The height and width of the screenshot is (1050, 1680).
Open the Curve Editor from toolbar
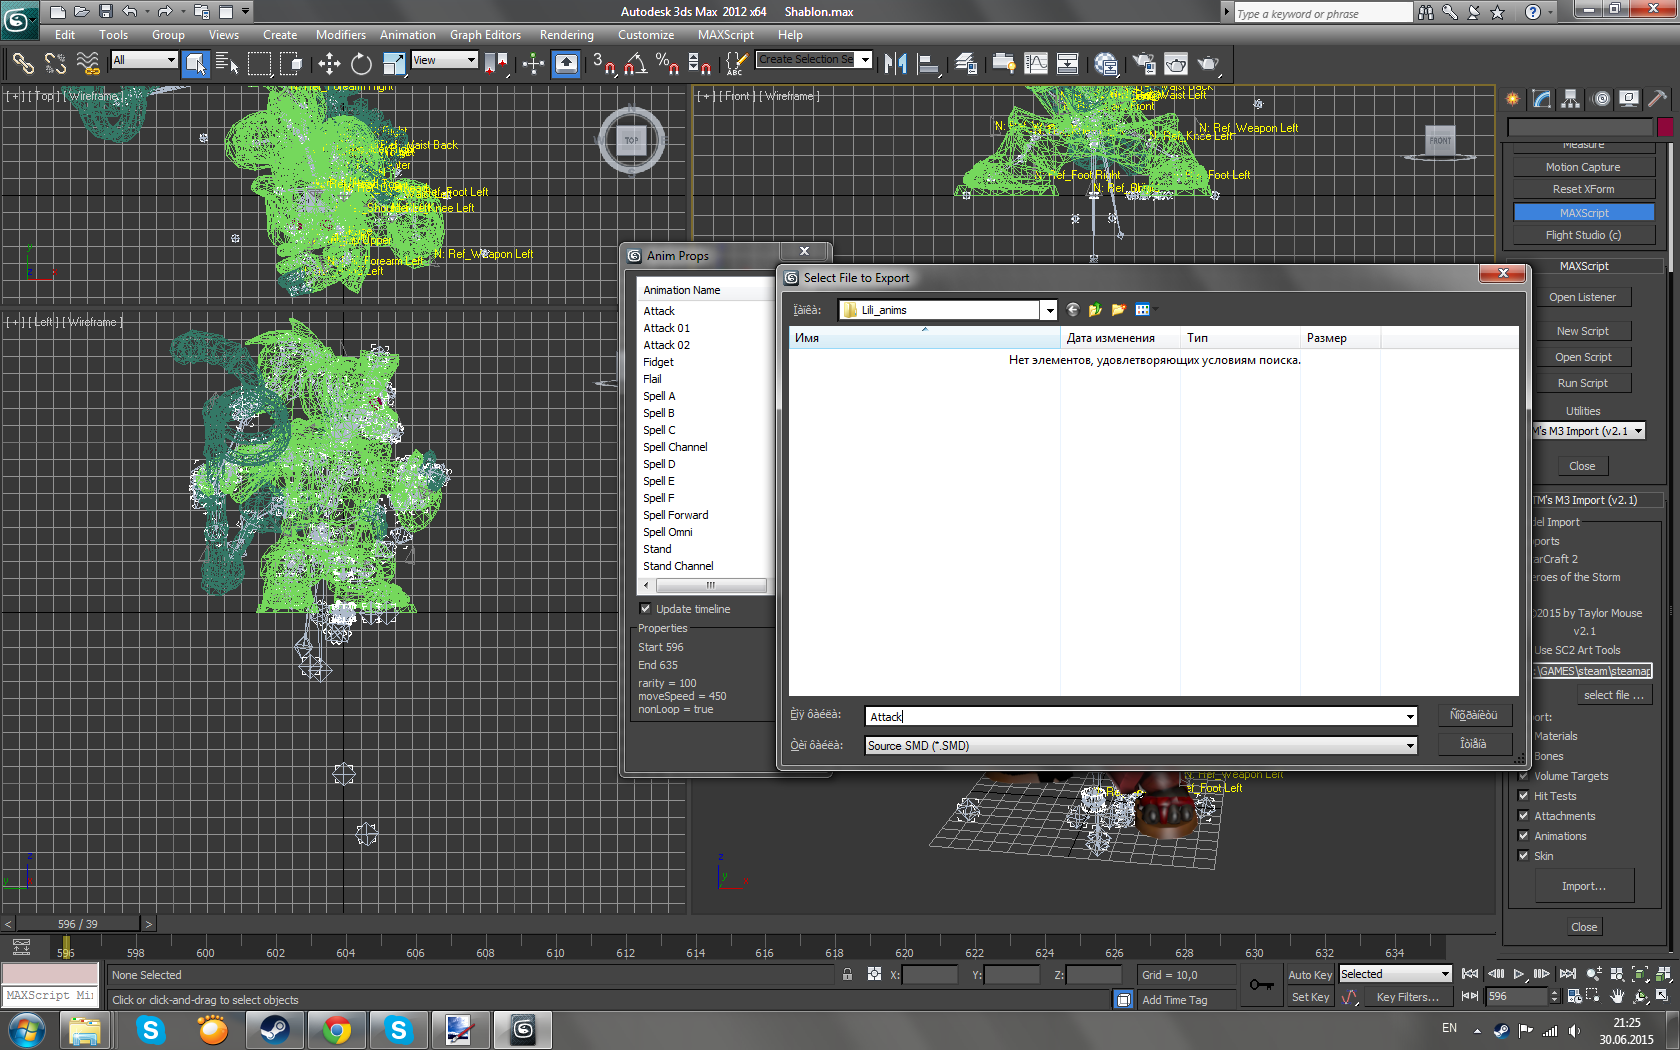tap(1036, 64)
